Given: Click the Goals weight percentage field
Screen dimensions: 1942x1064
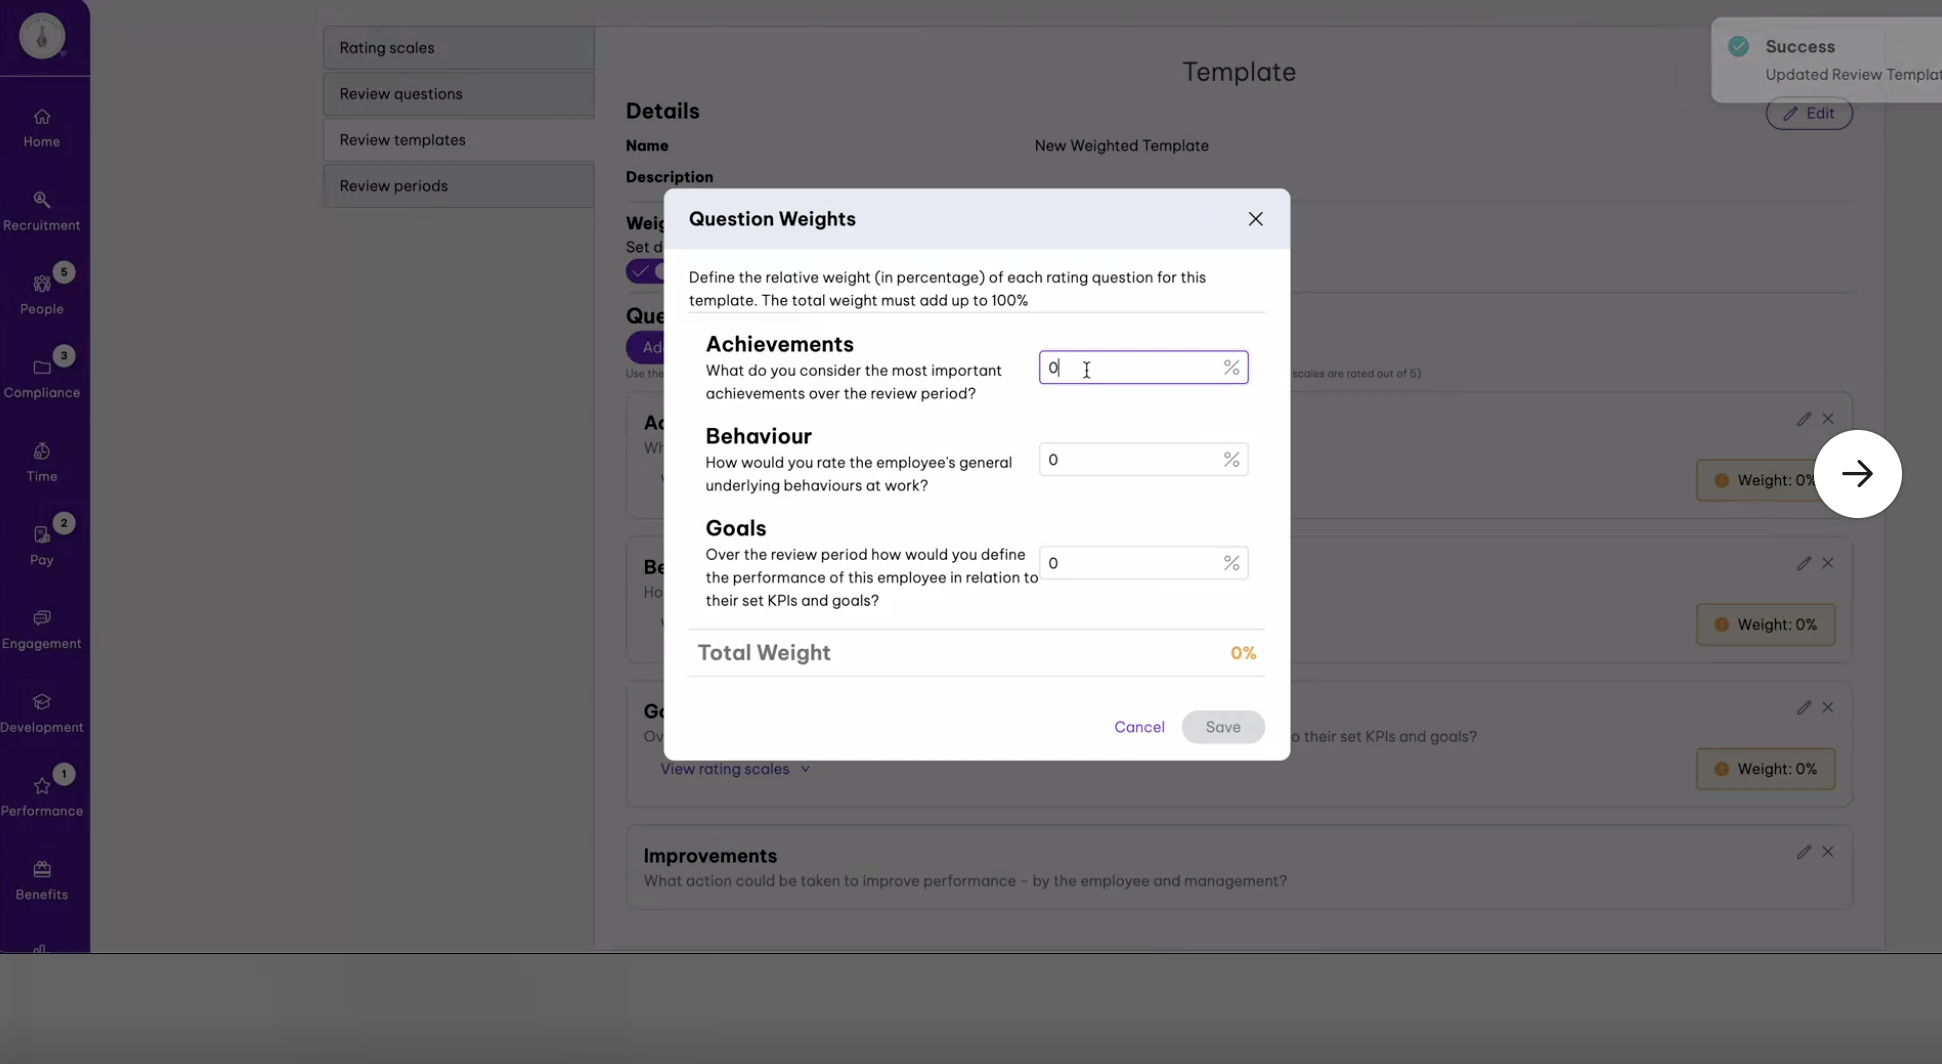Looking at the screenshot, I should point(1143,563).
